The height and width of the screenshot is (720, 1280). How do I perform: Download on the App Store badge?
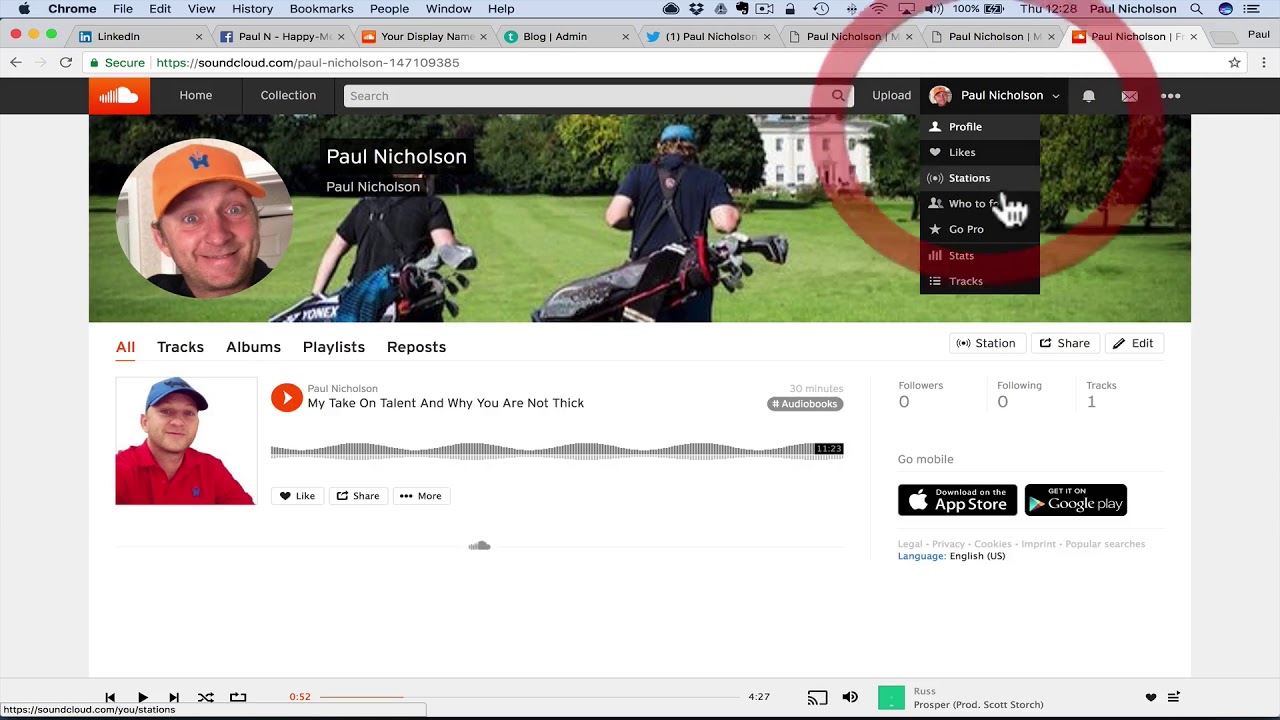(957, 500)
